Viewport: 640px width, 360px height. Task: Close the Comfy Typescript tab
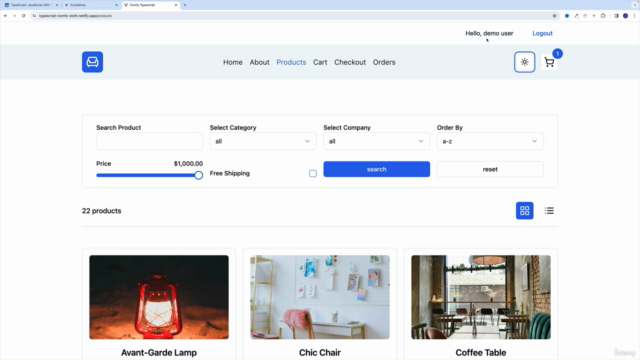tap(176, 5)
